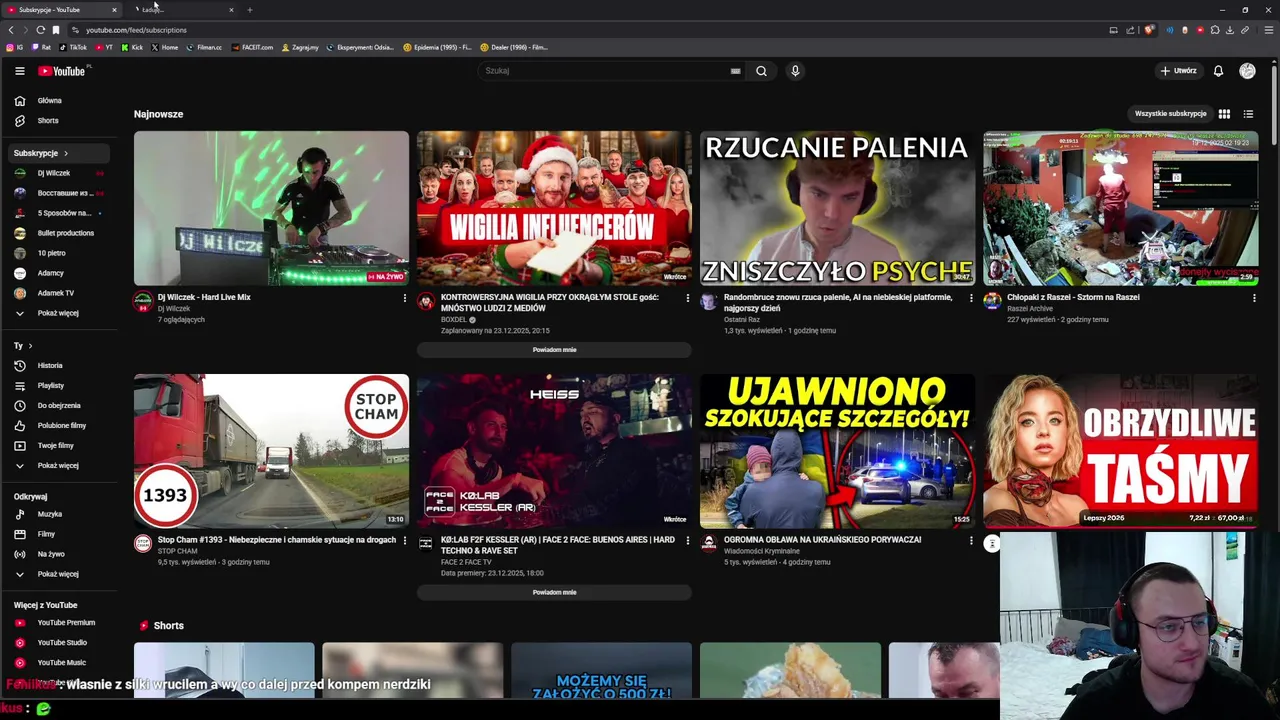
Task: Open the Shorts sidebar entry
Action: [x=58, y=121]
